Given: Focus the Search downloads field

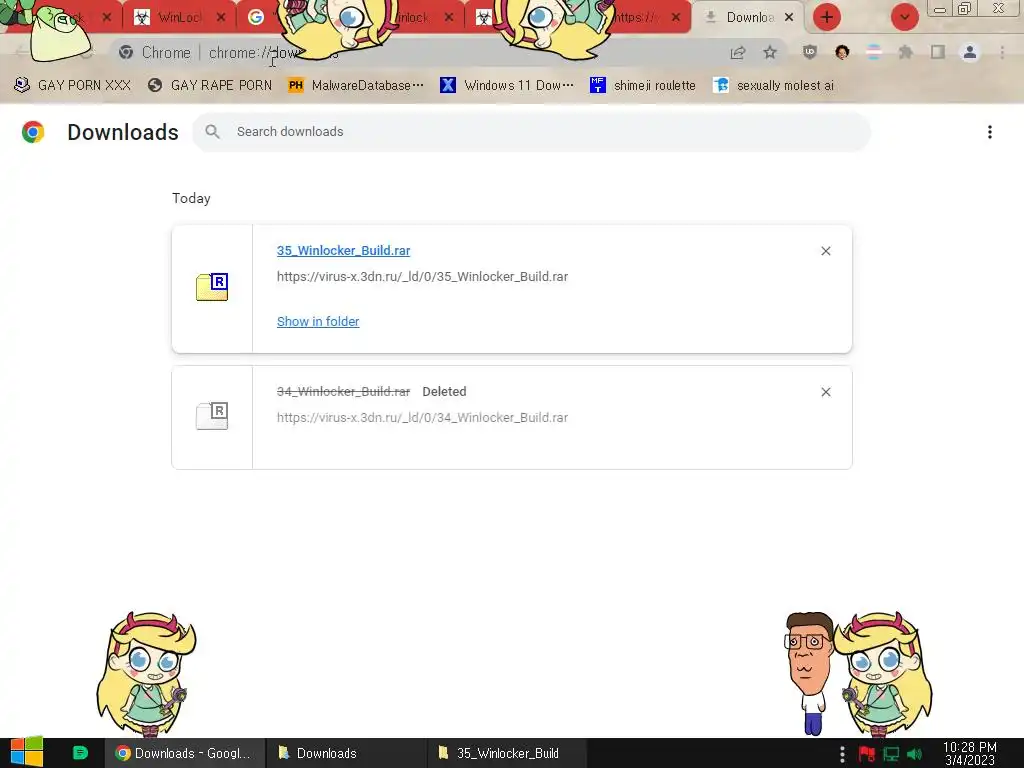Looking at the screenshot, I should point(531,132).
